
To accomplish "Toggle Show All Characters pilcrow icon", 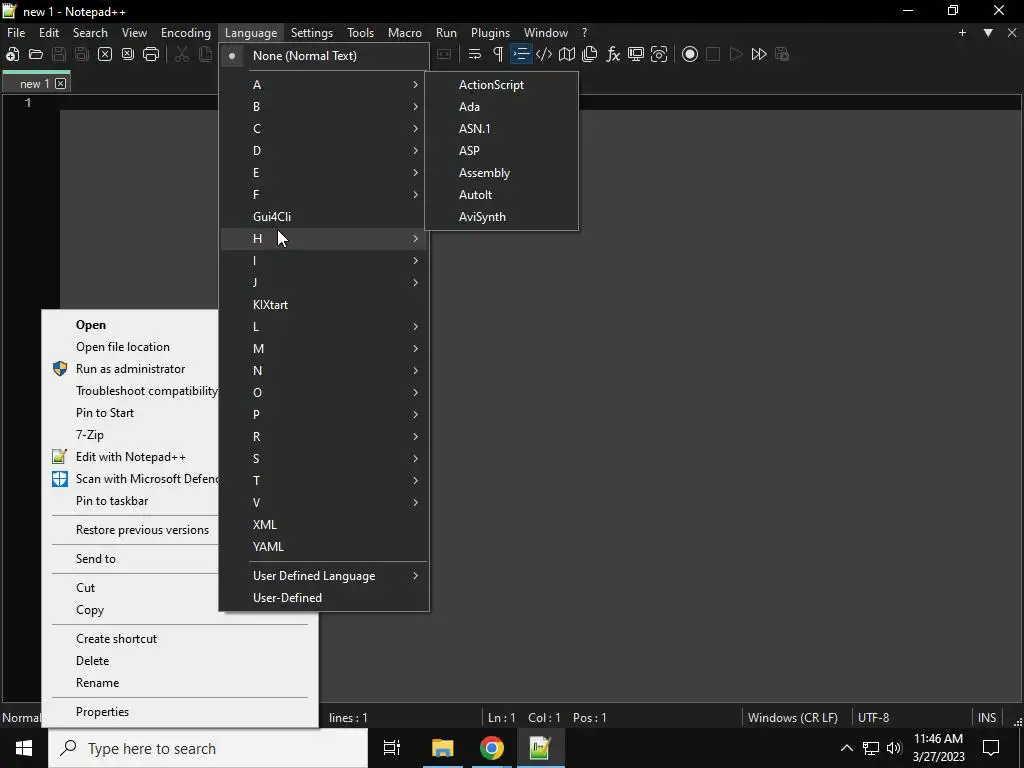I will tap(498, 54).
